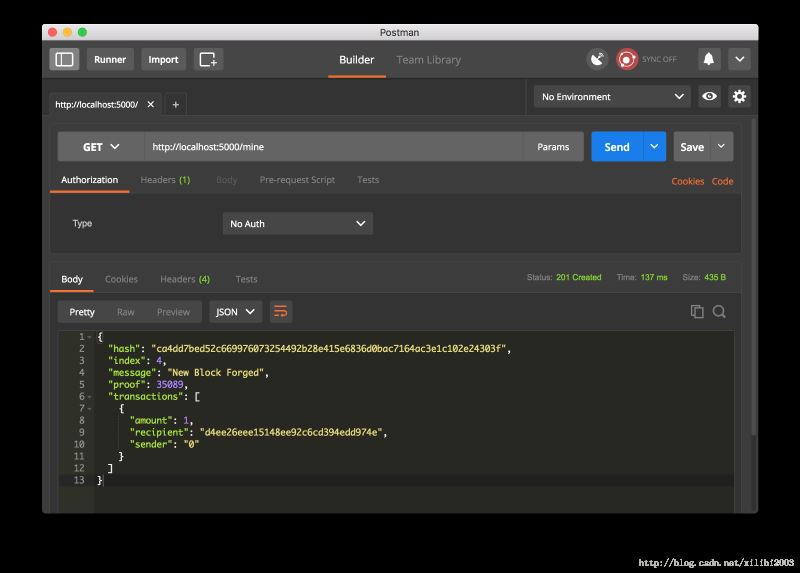The height and width of the screenshot is (573, 800).
Task: Select the Preview view mode
Action: (x=173, y=312)
